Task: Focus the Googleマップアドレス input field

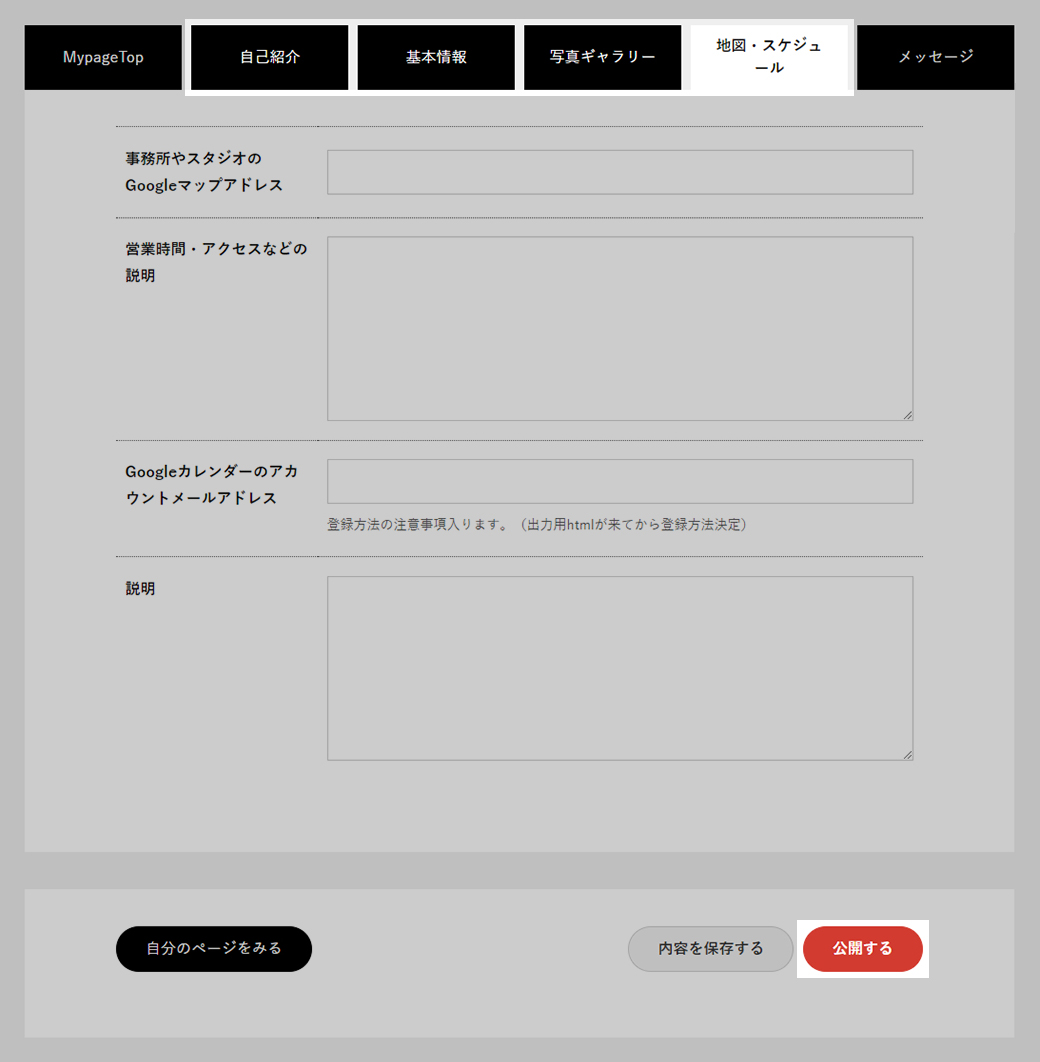Action: tap(620, 172)
